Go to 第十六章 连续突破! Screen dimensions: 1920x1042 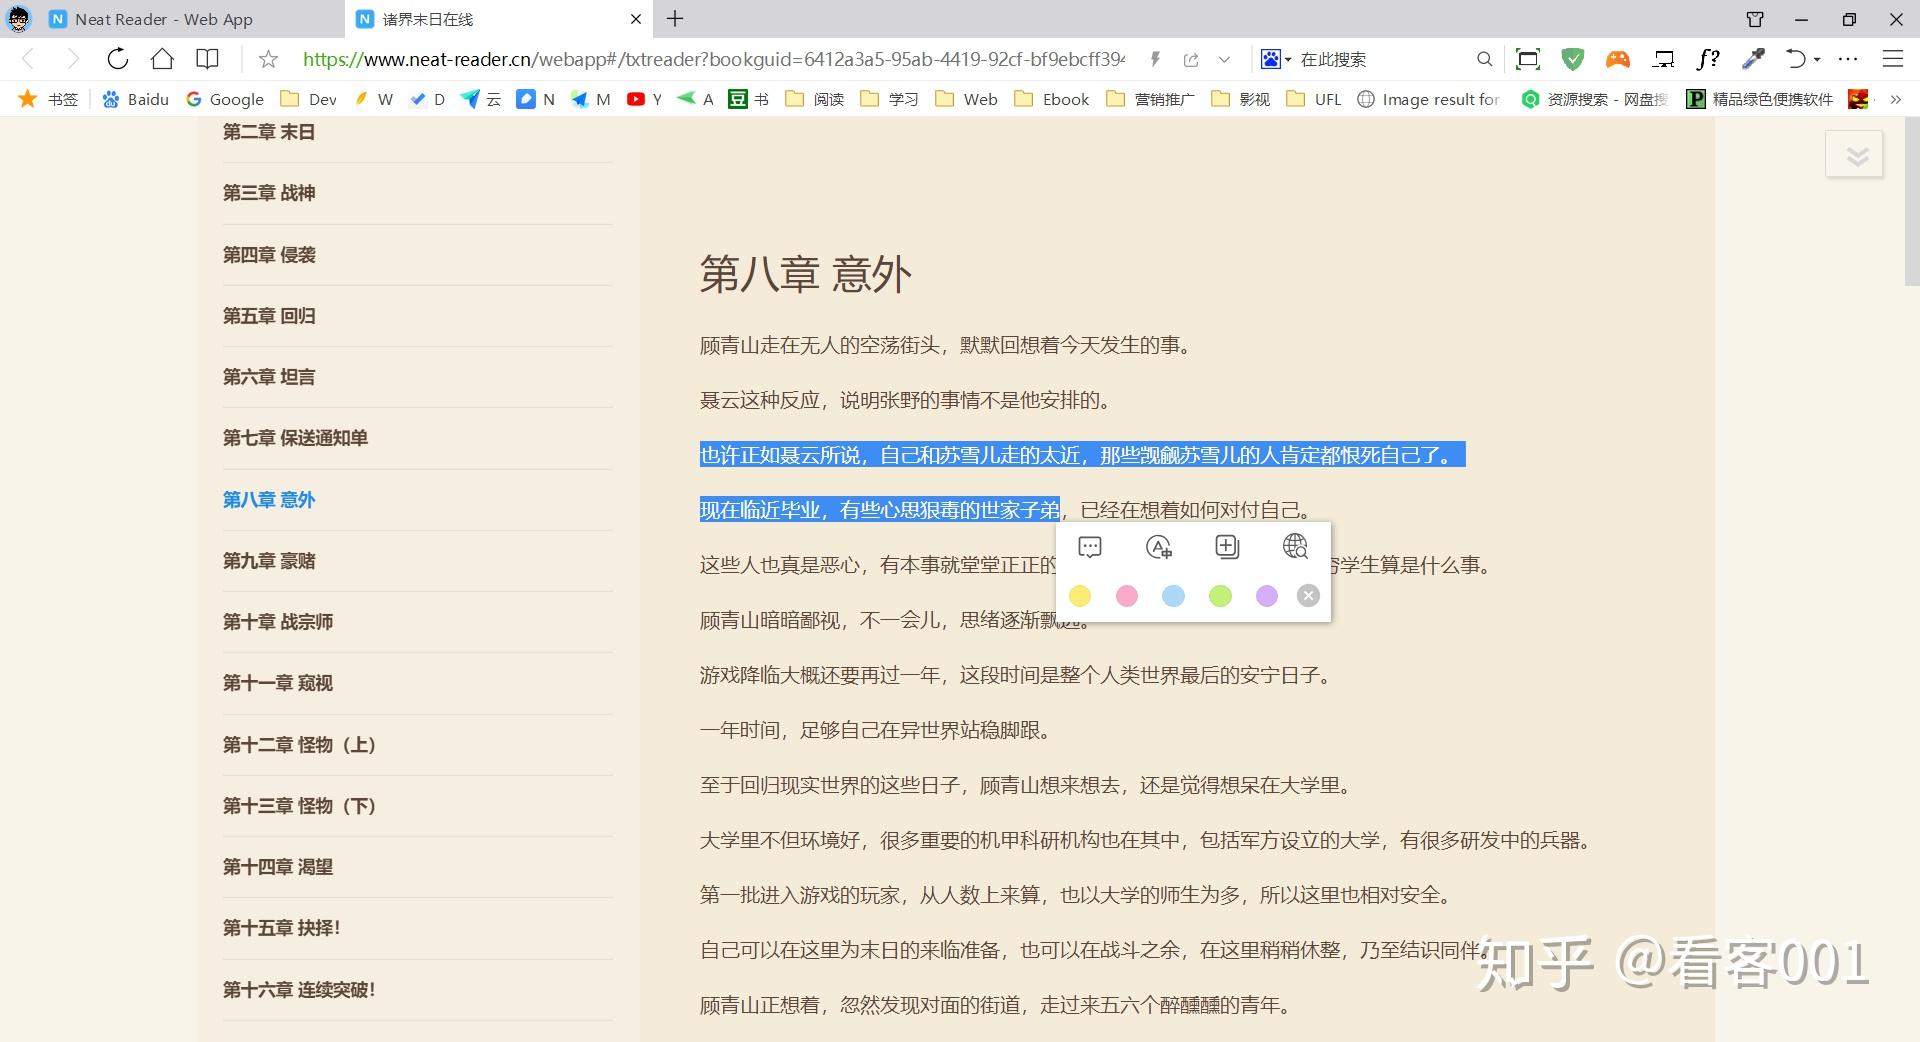point(298,990)
